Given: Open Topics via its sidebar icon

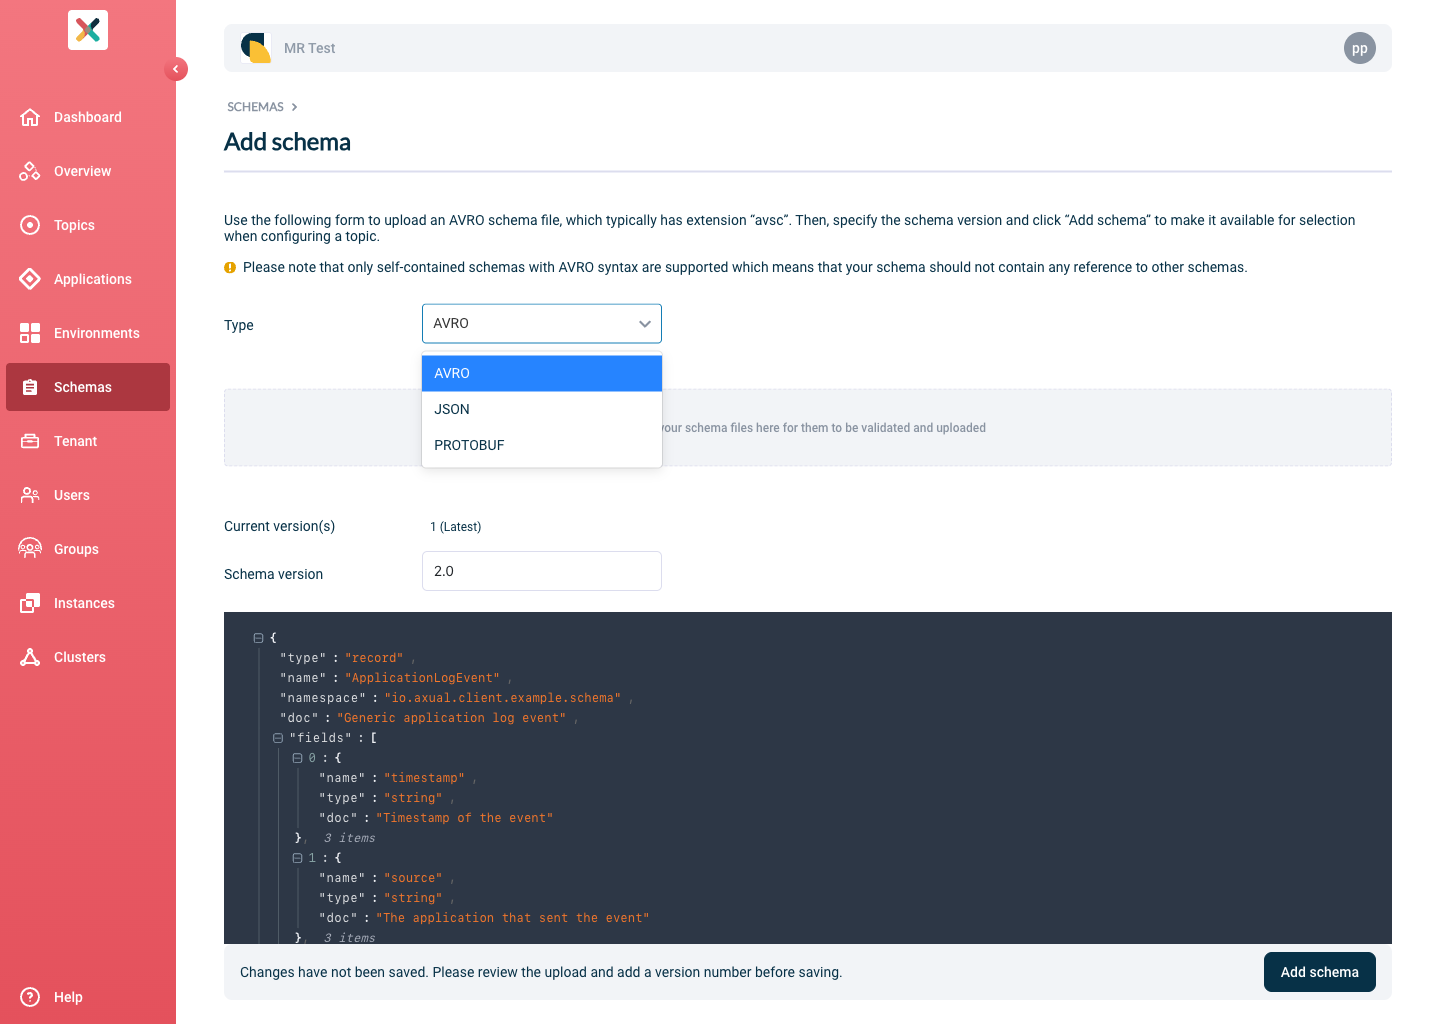Looking at the screenshot, I should tap(30, 225).
